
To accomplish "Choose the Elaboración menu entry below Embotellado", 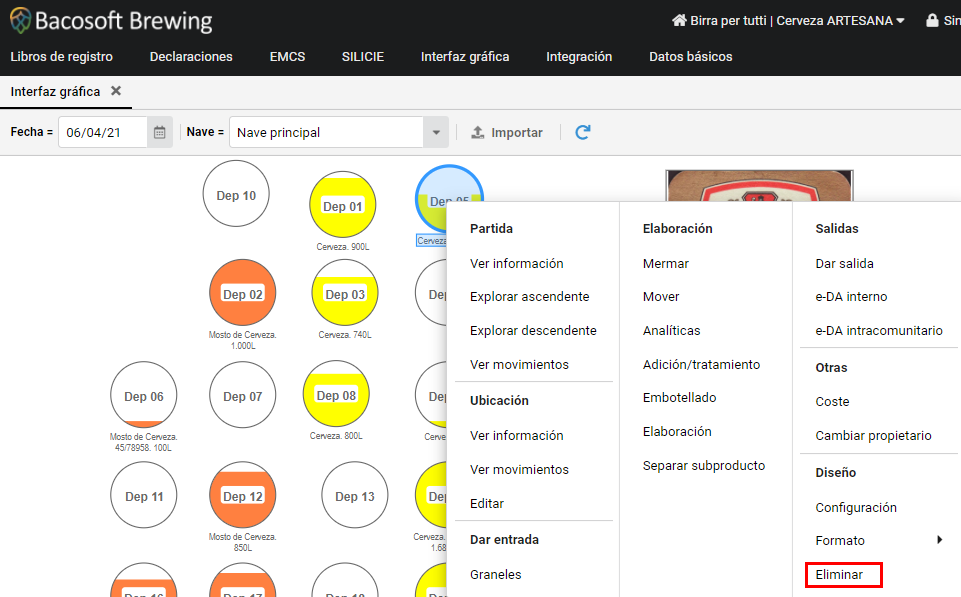I will pyautogui.click(x=677, y=432).
